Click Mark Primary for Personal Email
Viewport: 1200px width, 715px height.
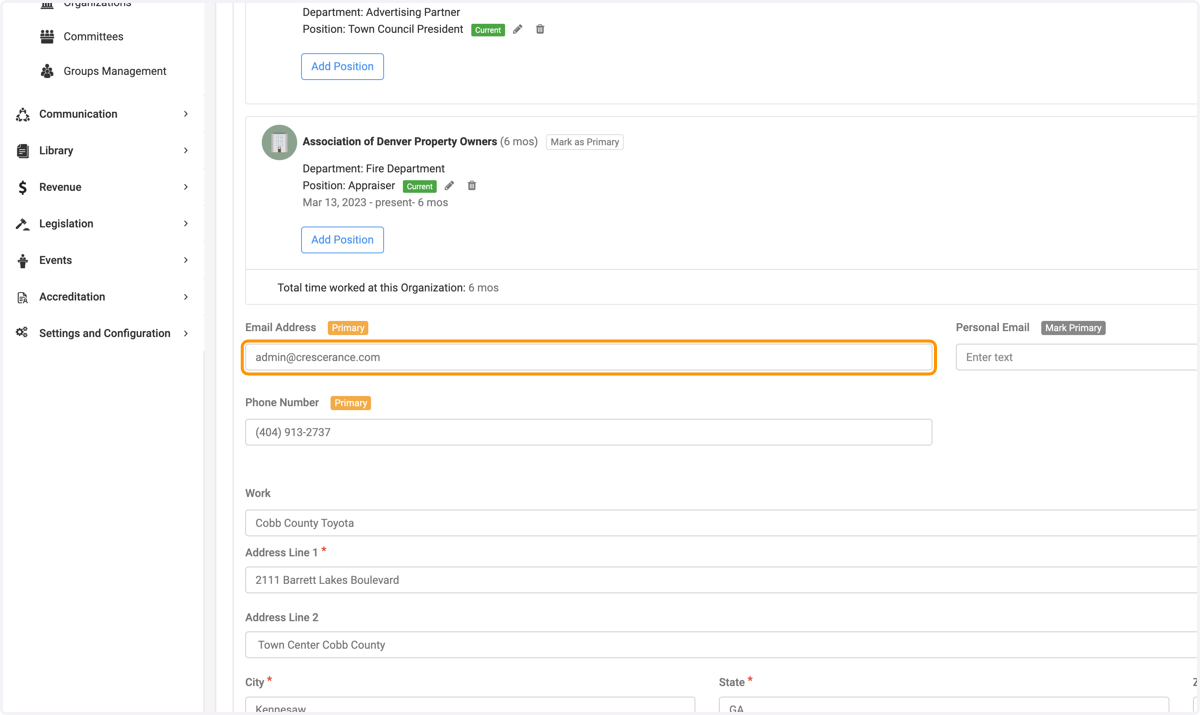1073,328
